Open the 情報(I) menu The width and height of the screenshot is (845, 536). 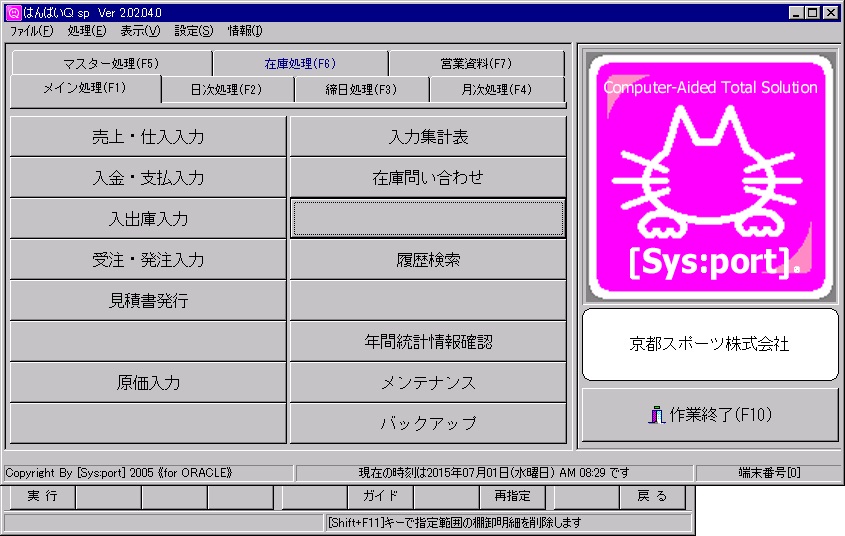[x=245, y=31]
